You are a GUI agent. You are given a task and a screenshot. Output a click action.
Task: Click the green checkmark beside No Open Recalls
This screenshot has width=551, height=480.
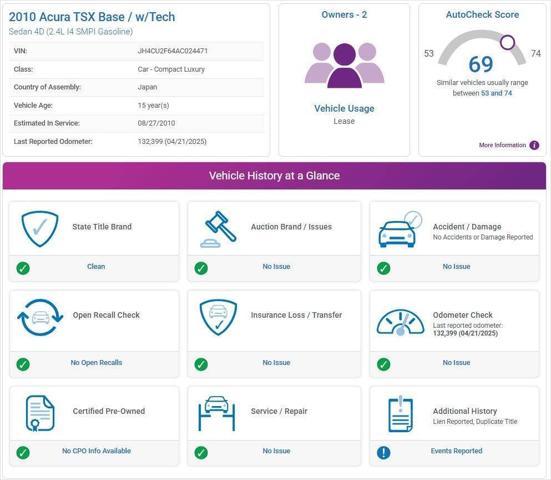[x=23, y=364]
